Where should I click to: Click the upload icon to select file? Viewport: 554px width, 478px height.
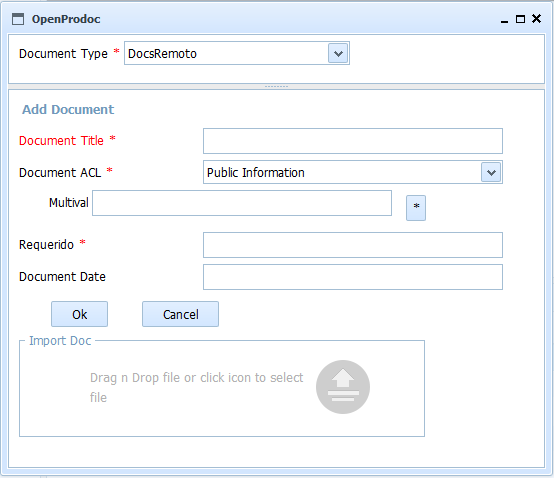[x=343, y=387]
